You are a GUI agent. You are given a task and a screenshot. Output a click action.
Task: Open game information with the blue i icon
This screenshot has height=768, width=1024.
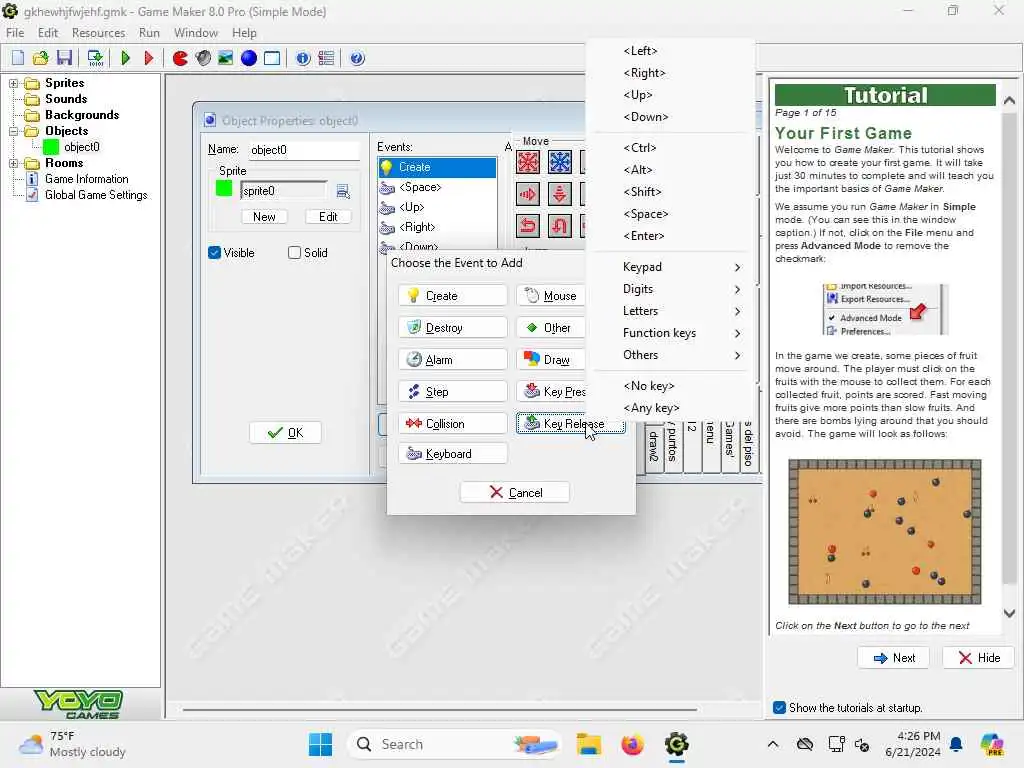click(303, 58)
